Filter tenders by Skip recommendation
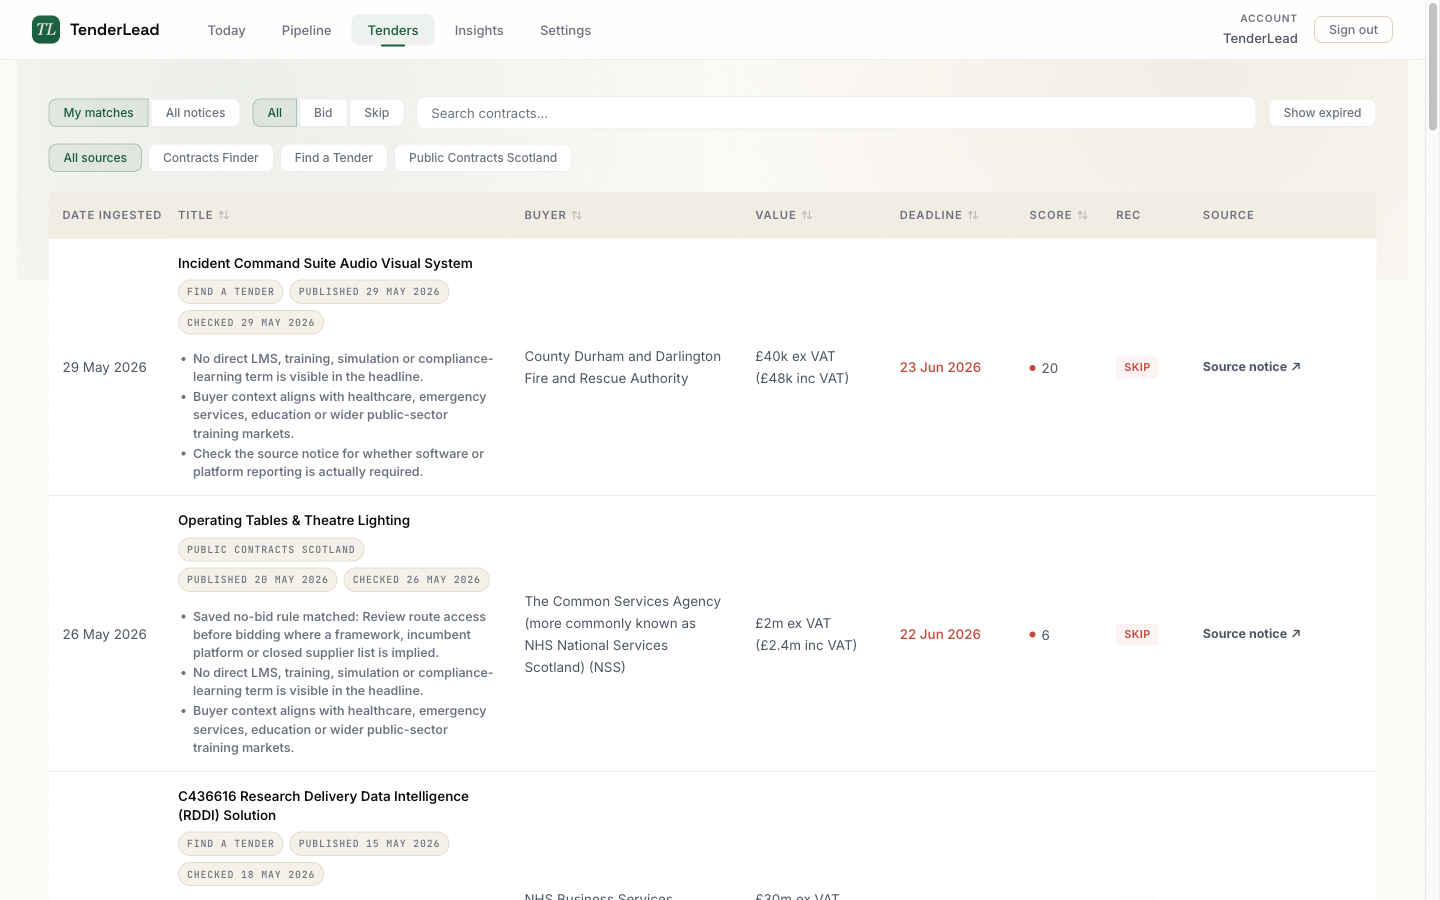The image size is (1440, 900). pyautogui.click(x=377, y=113)
